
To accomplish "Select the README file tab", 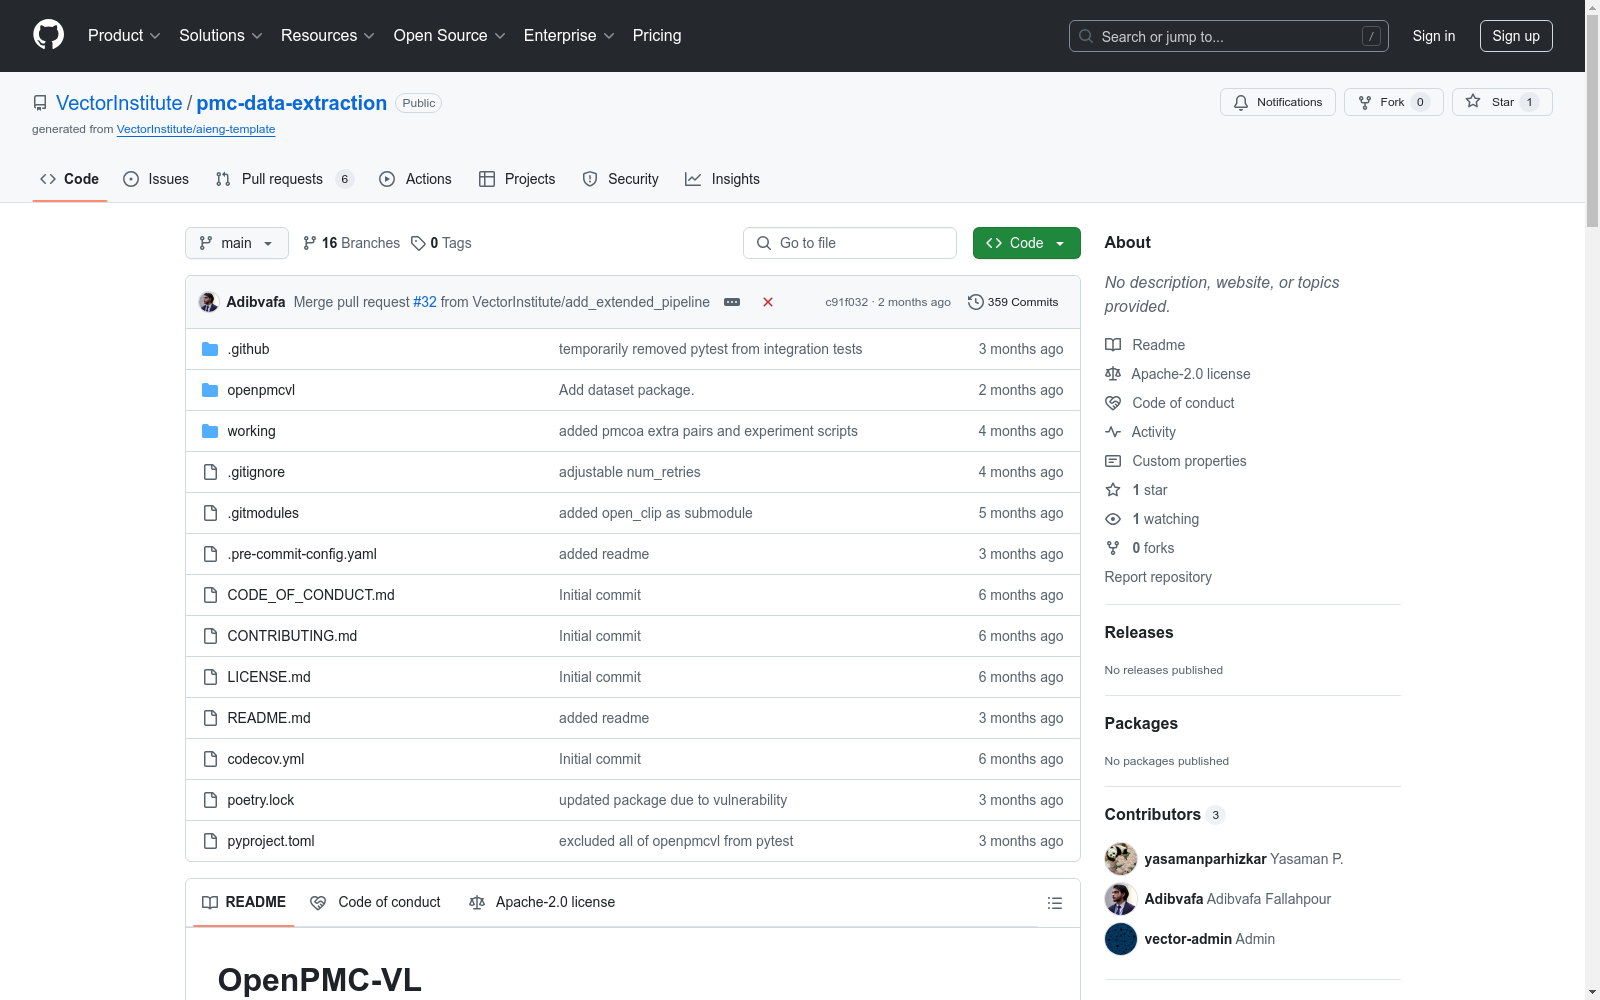I will pos(244,902).
